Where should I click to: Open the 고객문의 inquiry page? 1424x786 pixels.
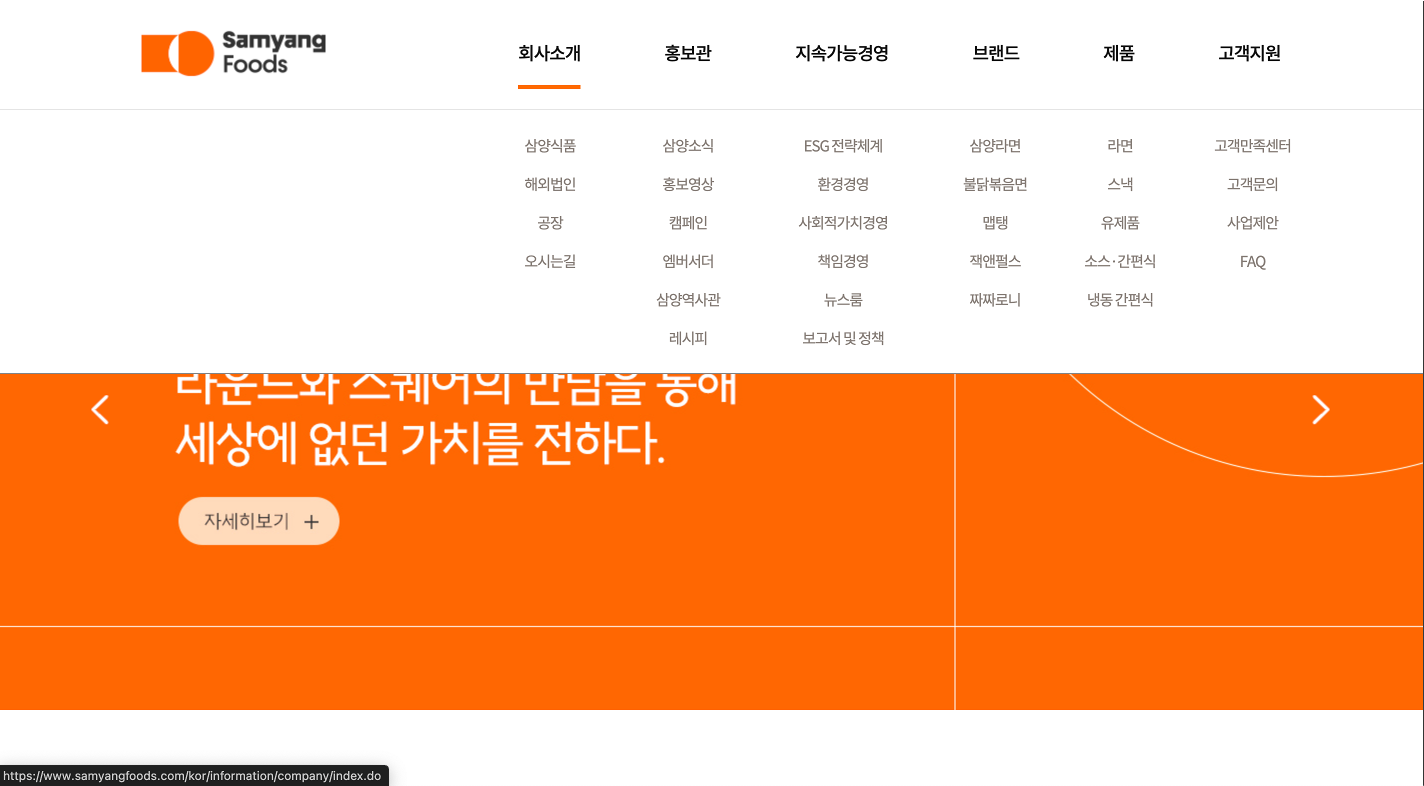[x=1252, y=184]
